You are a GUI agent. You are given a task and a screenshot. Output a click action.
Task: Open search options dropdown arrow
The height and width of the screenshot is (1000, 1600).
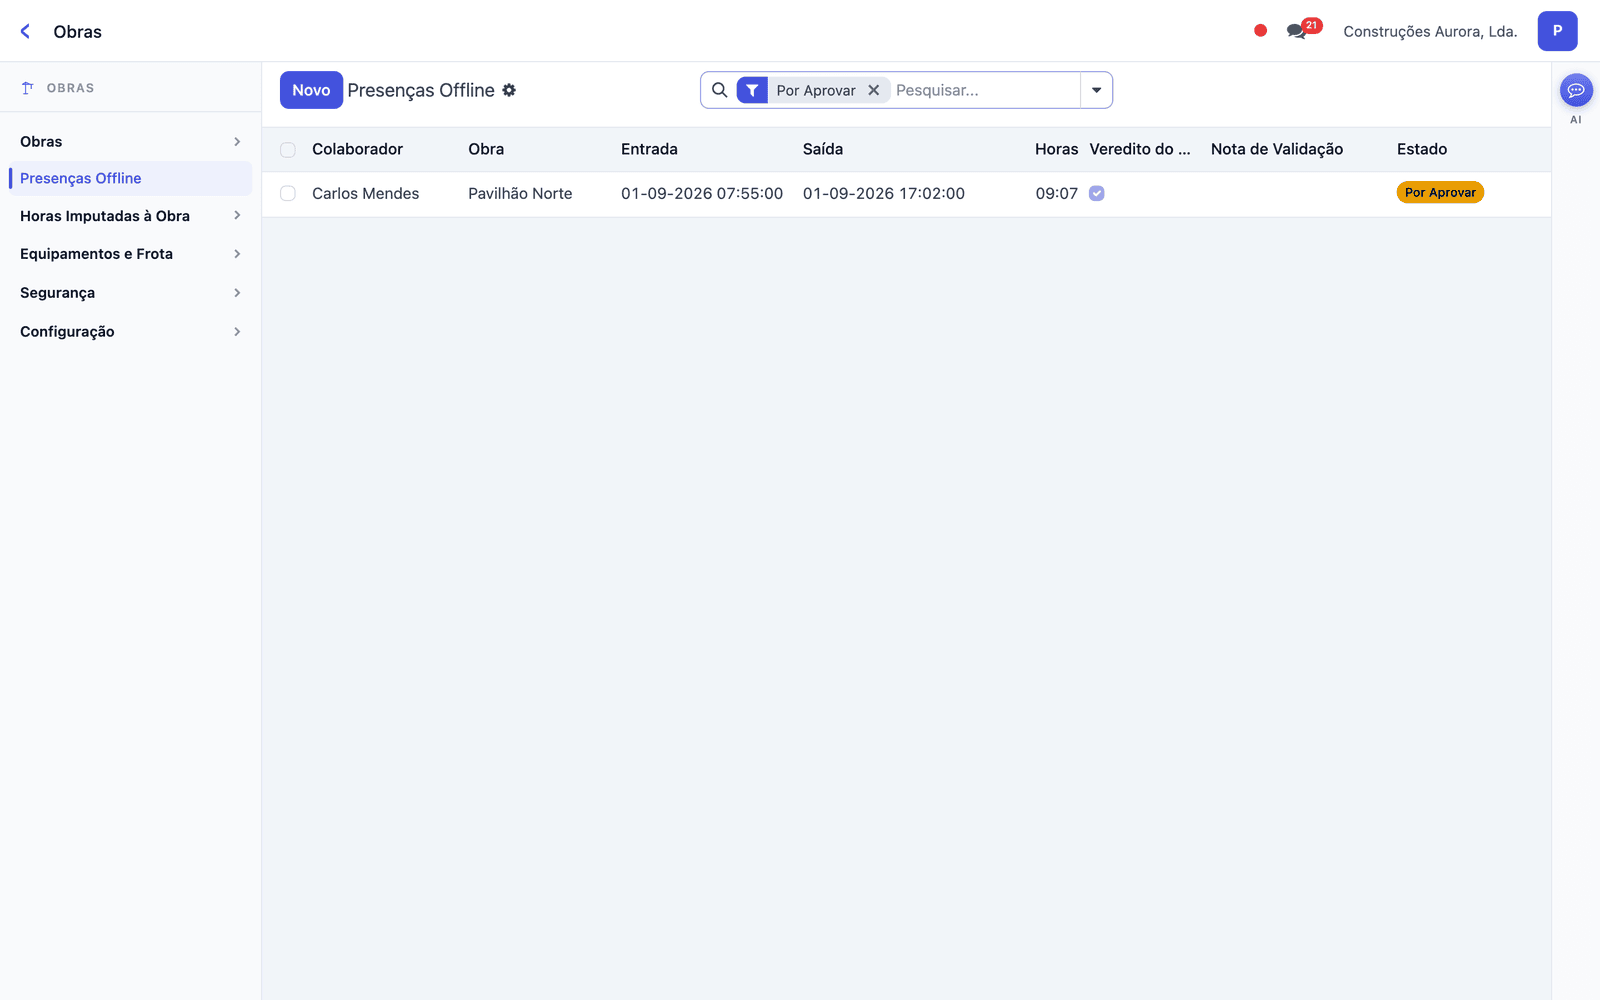[x=1096, y=90]
